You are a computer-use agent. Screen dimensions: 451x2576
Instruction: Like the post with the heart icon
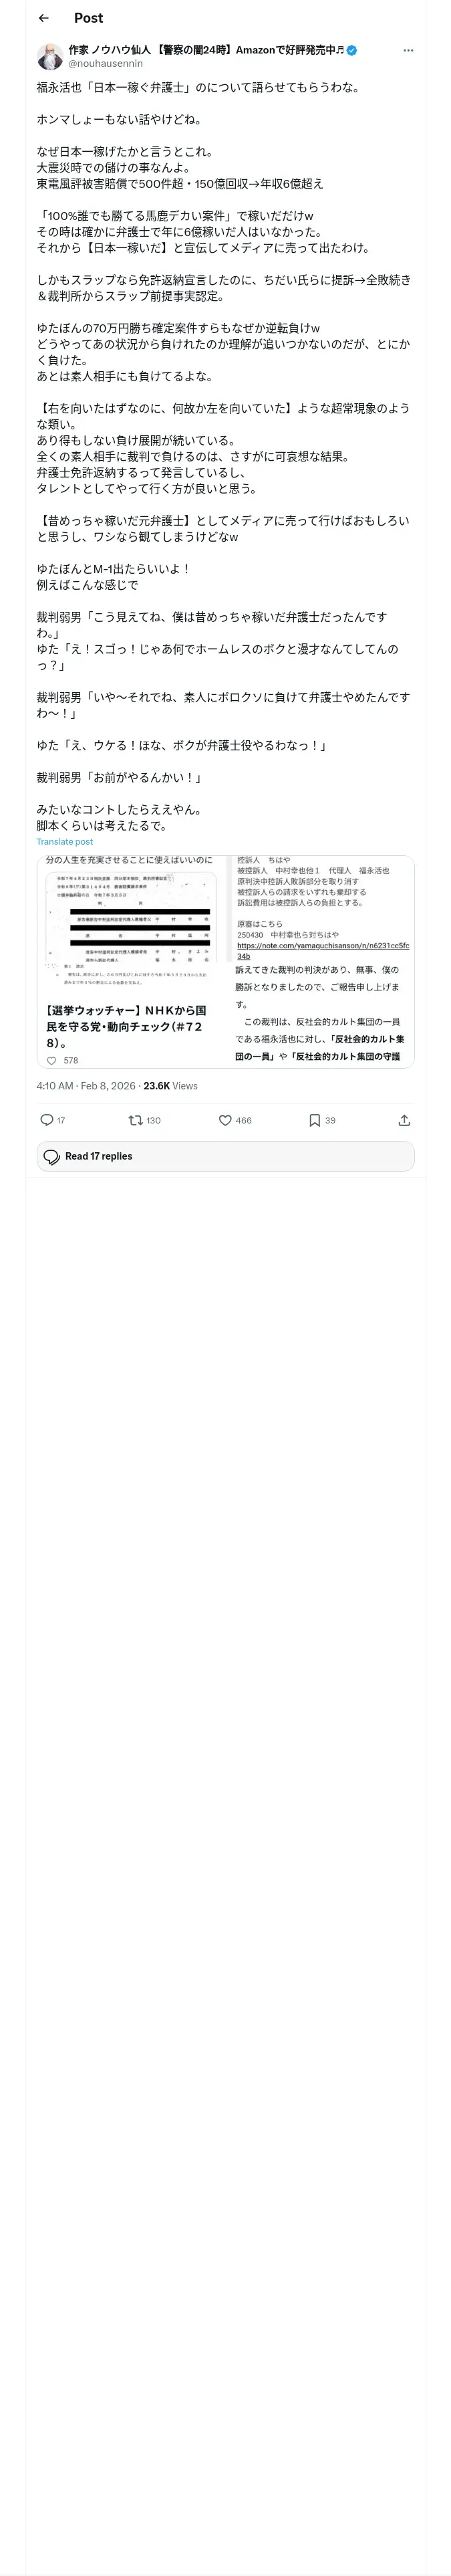coord(226,1120)
